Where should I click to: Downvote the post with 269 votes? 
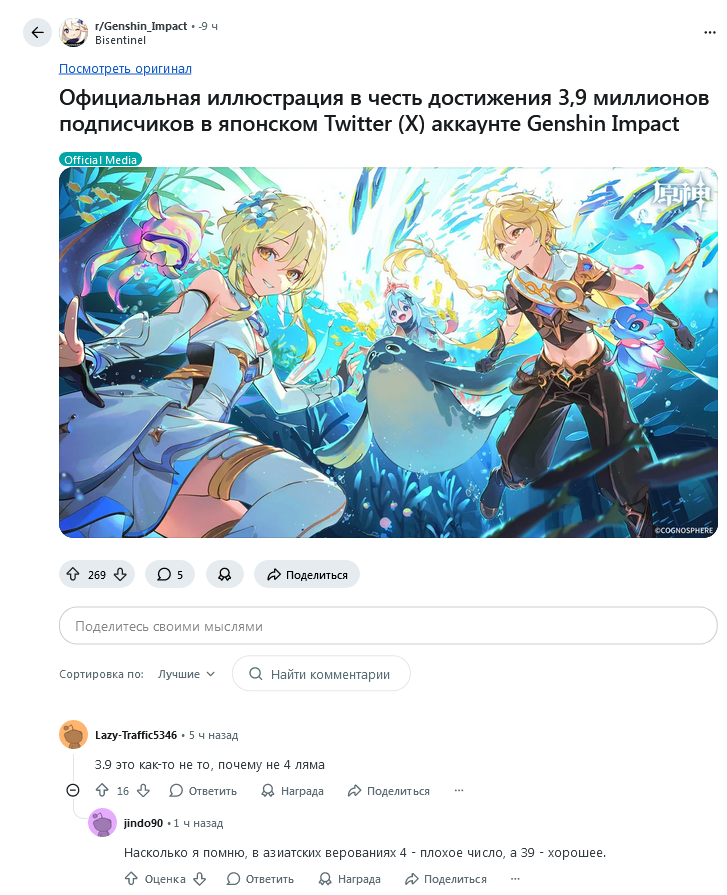120,574
